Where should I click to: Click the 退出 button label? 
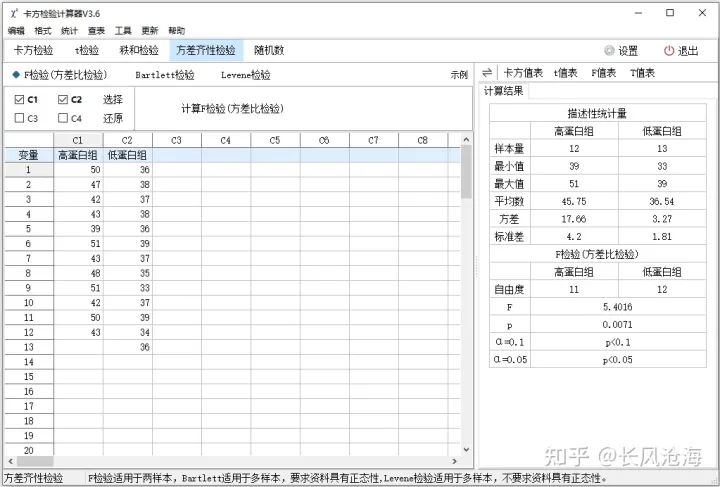(x=688, y=50)
